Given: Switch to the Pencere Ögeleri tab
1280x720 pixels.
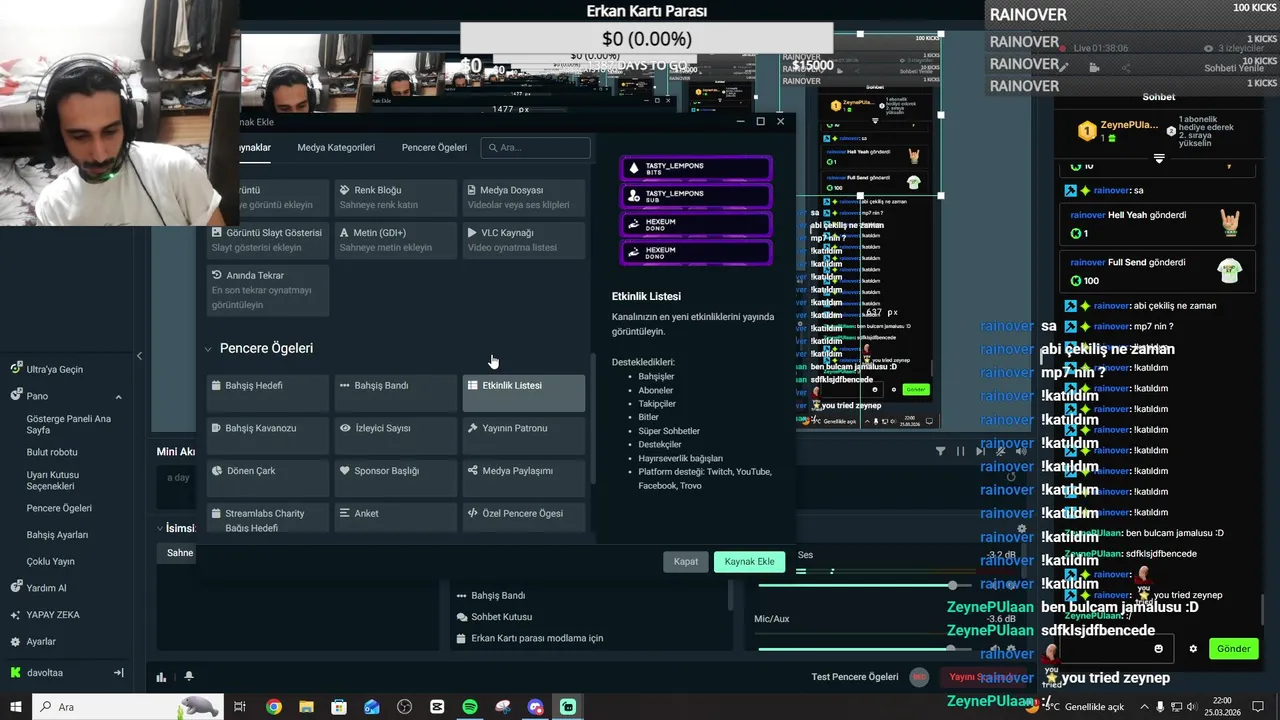Looking at the screenshot, I should click(x=434, y=147).
